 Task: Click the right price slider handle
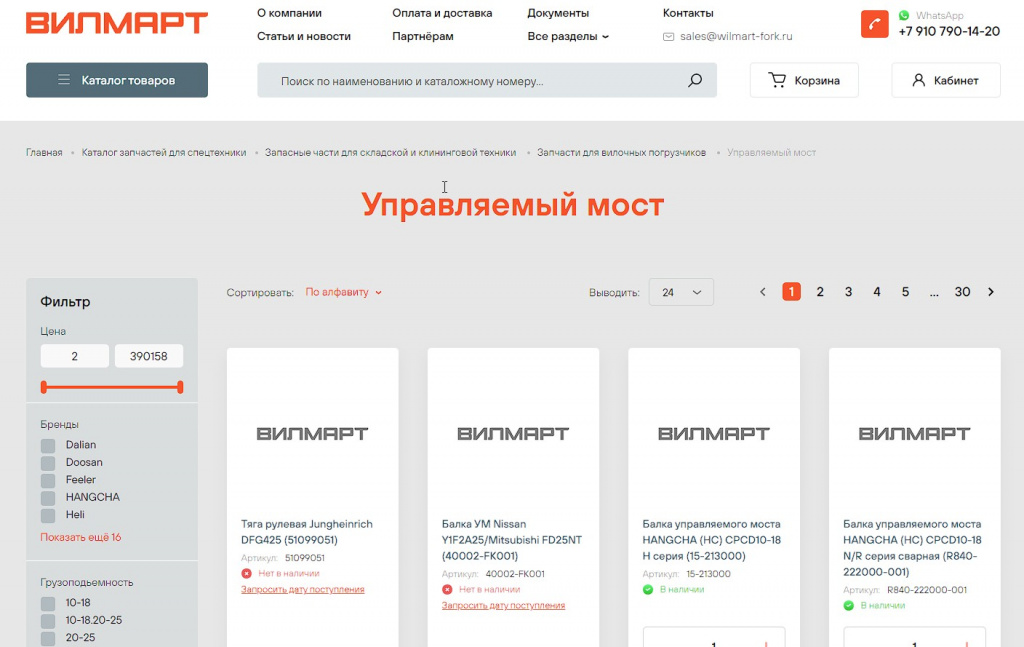pyautogui.click(x=180, y=387)
